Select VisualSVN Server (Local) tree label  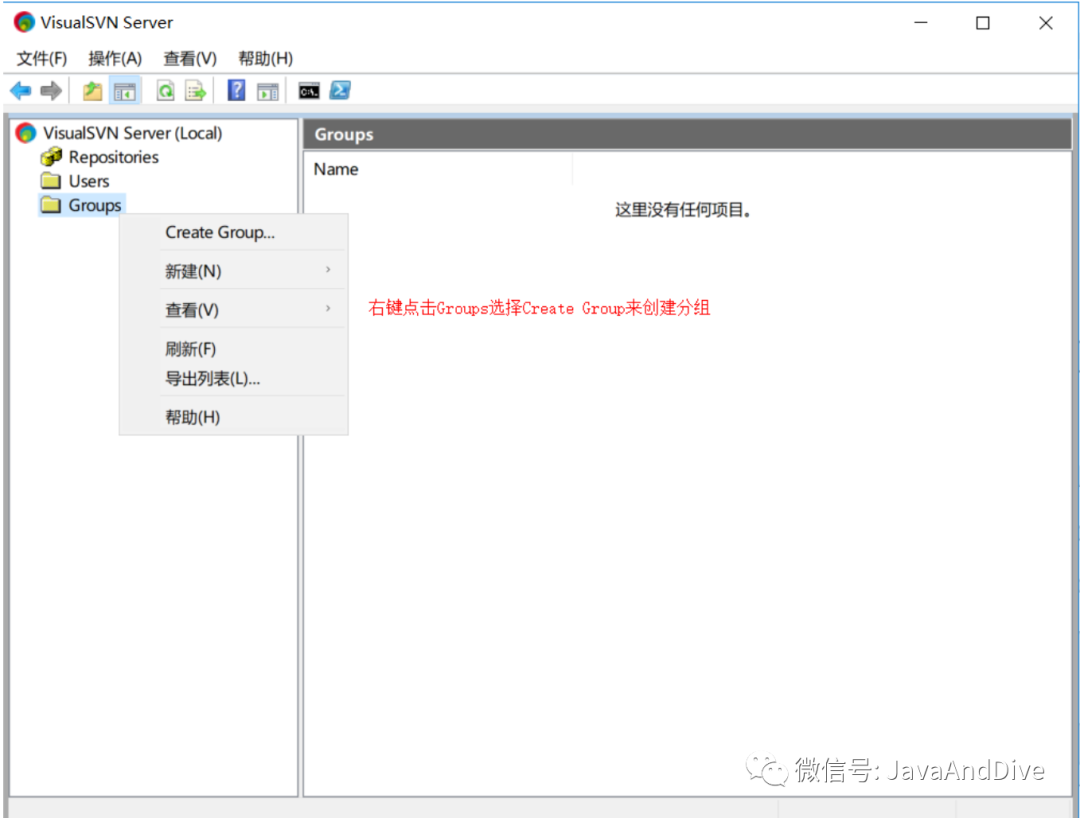click(132, 133)
